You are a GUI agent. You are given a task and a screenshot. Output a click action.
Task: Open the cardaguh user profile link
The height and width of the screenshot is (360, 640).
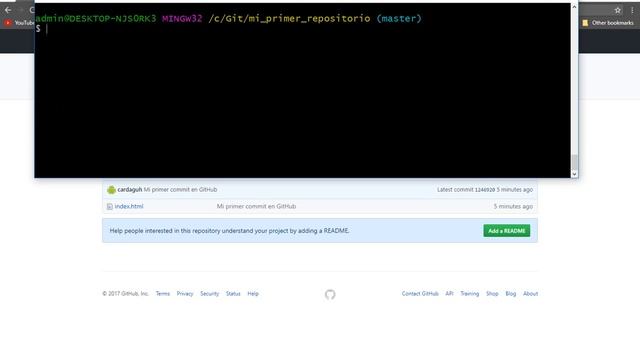coord(129,189)
